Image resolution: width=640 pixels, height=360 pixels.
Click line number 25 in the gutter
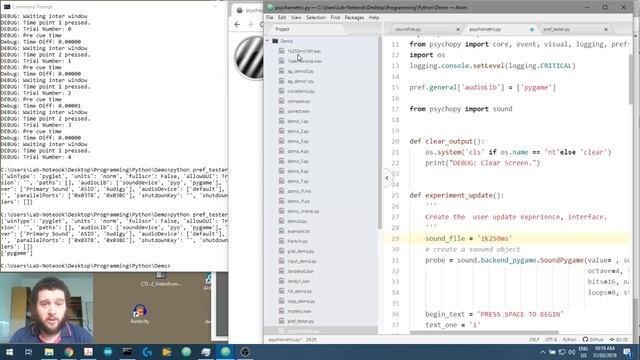(x=395, y=195)
